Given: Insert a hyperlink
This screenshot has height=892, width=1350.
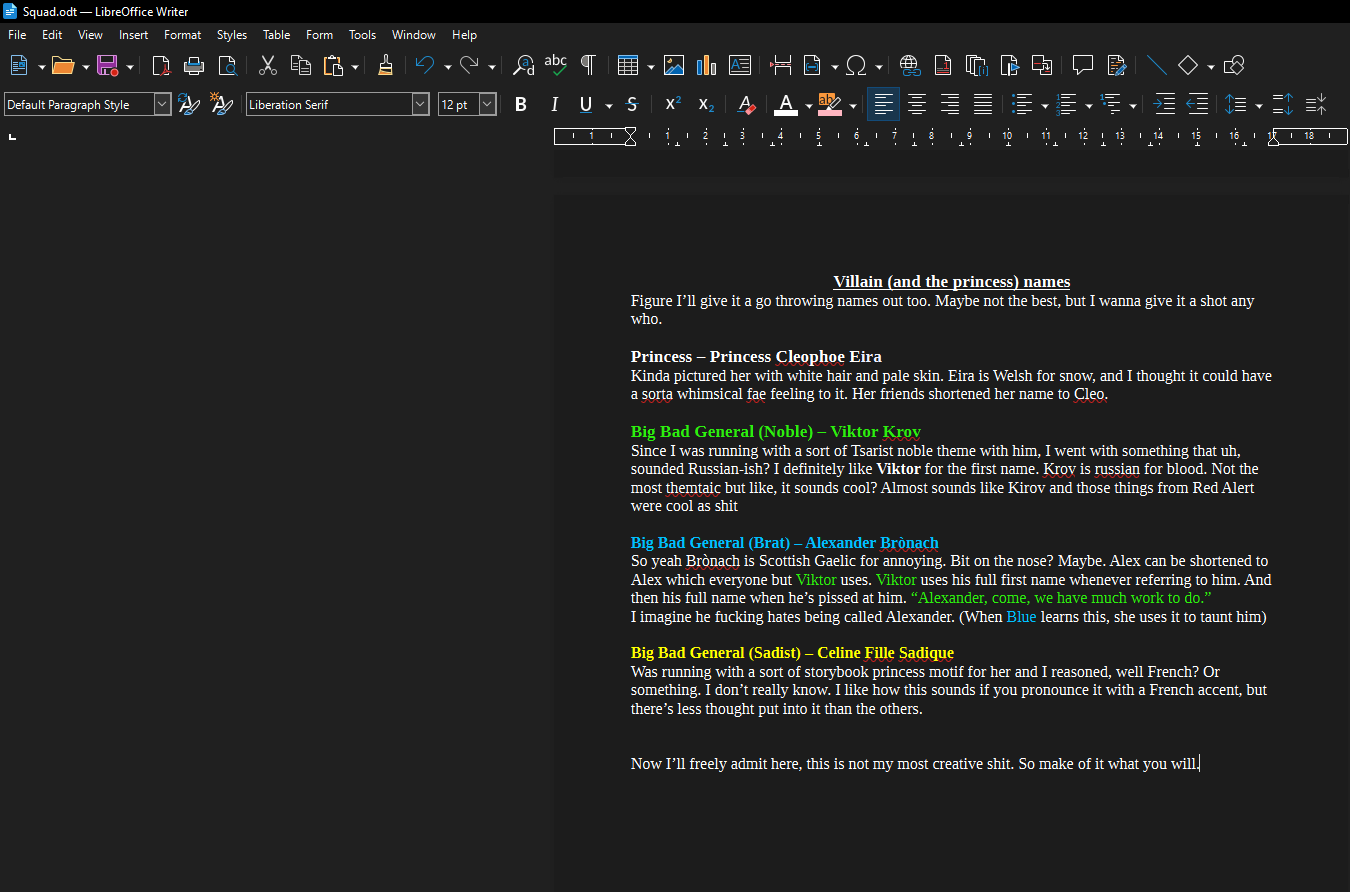Looking at the screenshot, I should [909, 66].
